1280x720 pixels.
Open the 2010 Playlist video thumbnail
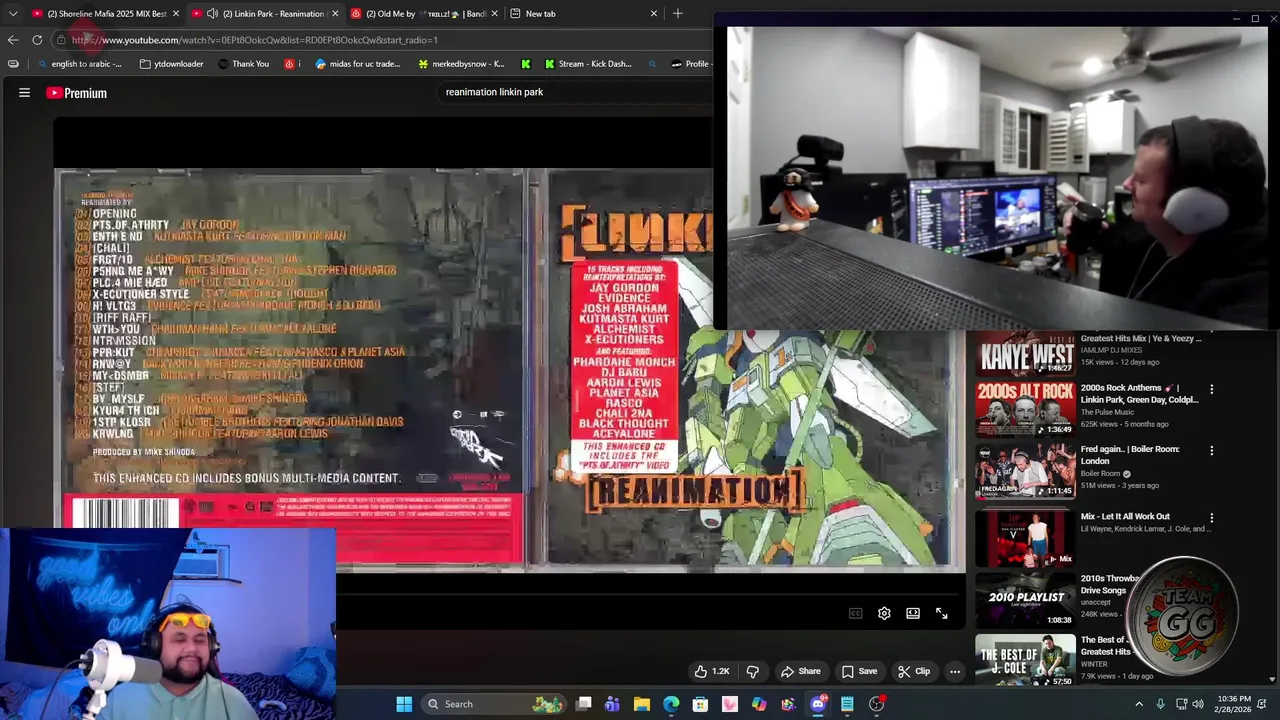point(1025,599)
